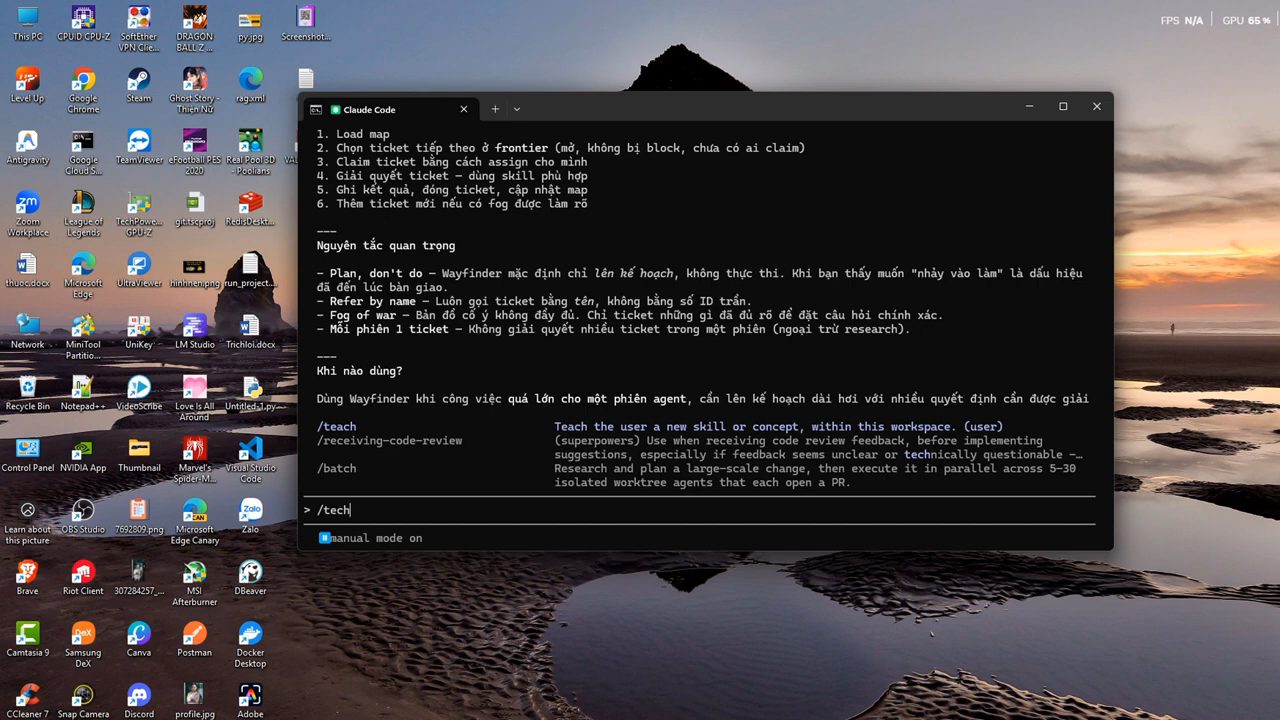Select the Zalo desktop icon

[250, 516]
